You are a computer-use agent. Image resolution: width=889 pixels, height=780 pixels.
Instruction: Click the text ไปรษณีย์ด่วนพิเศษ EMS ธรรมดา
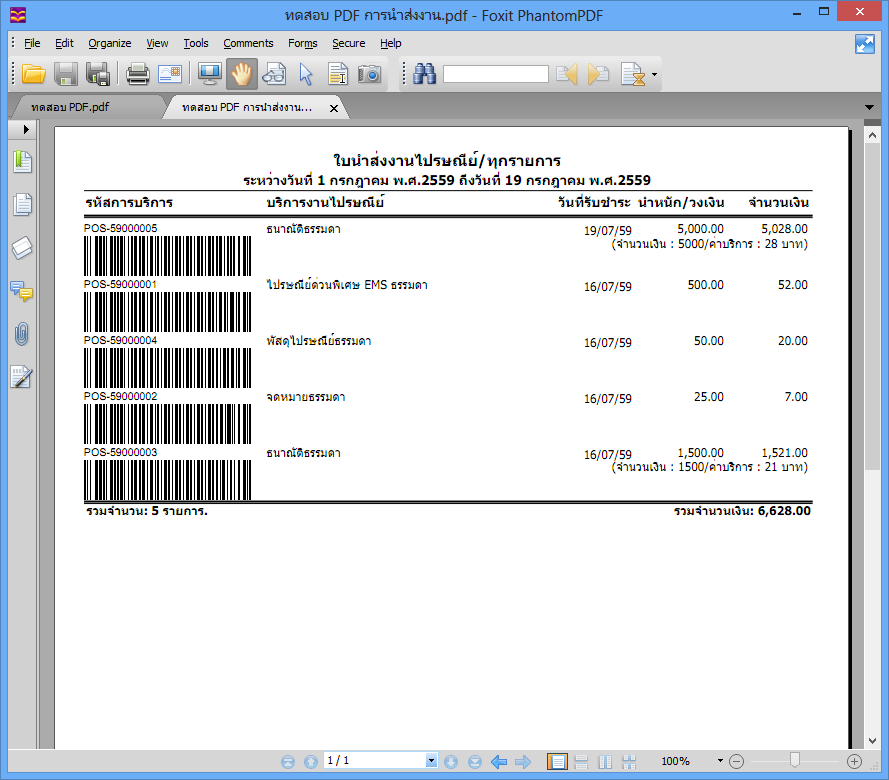[347, 285]
